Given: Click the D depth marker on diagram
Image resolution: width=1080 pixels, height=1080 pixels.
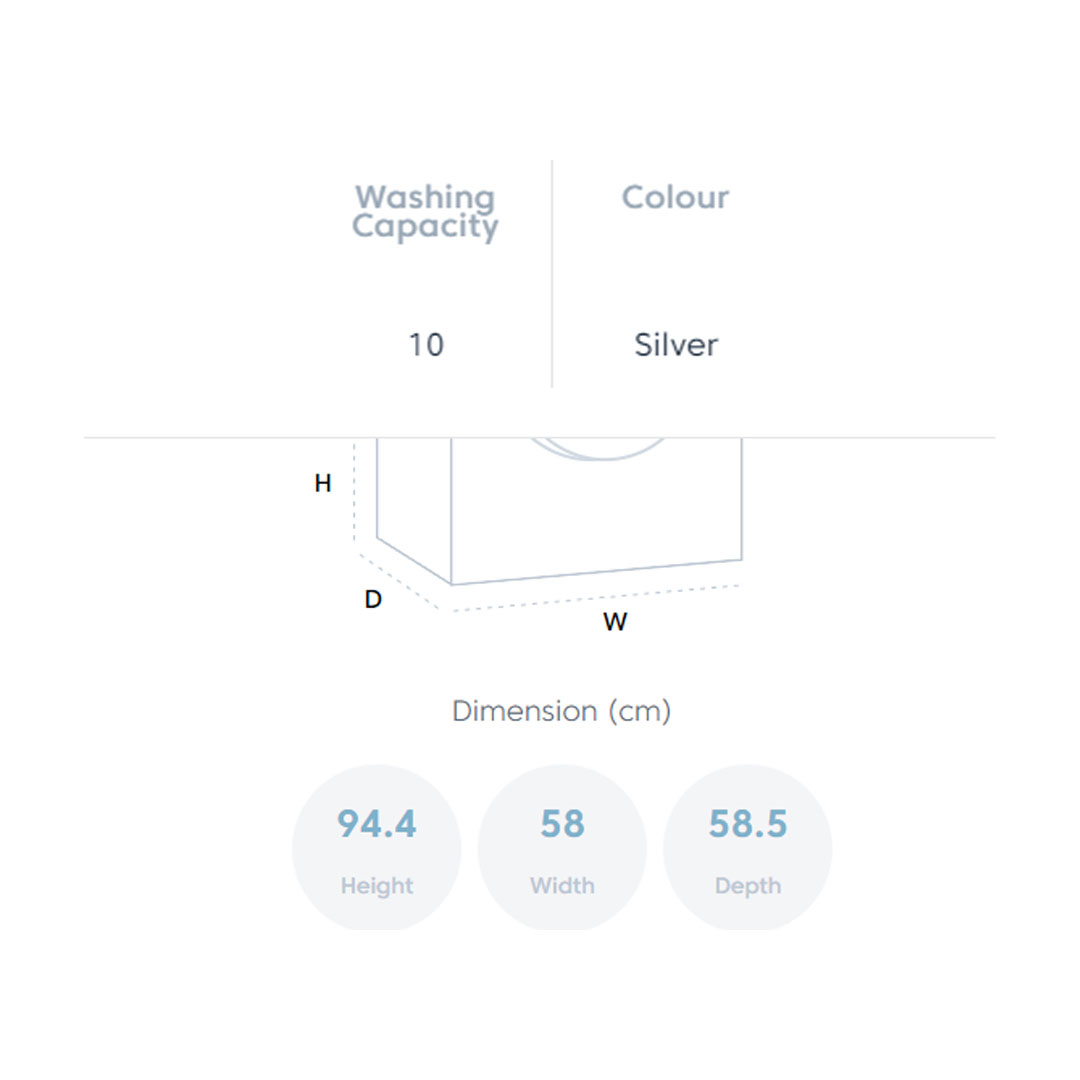Looking at the screenshot, I should coord(373,600).
